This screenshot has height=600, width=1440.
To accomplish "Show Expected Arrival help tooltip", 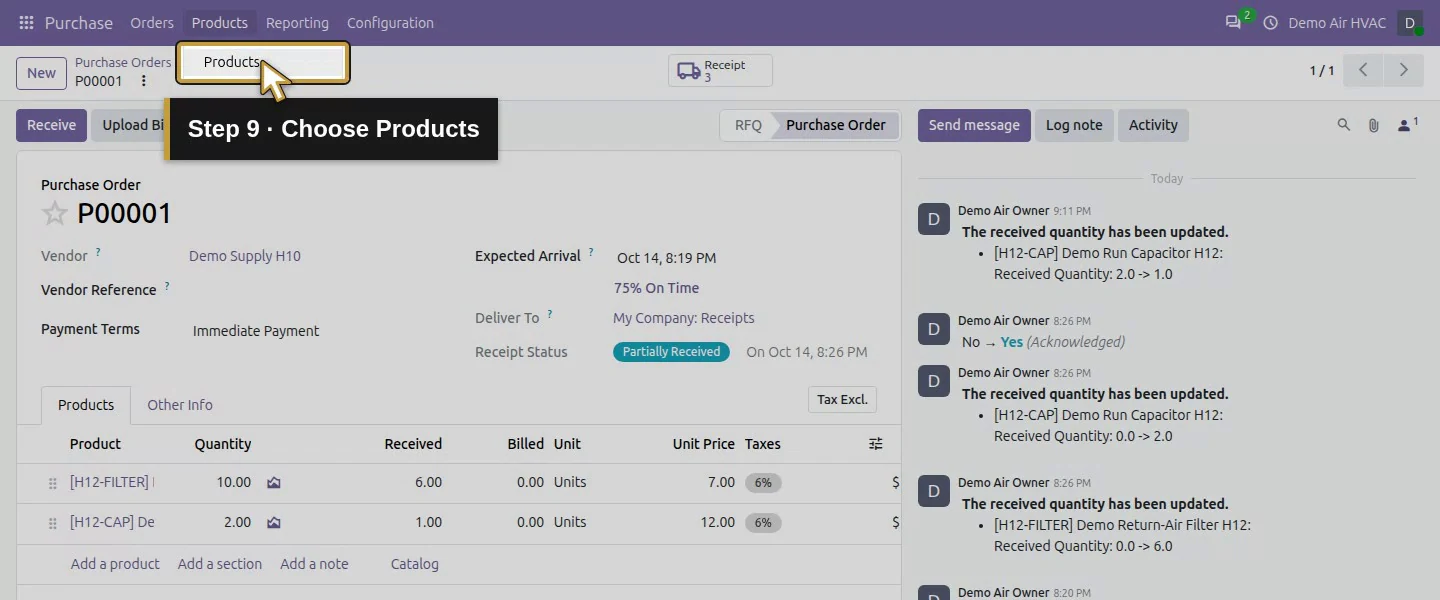I will pyautogui.click(x=591, y=253).
